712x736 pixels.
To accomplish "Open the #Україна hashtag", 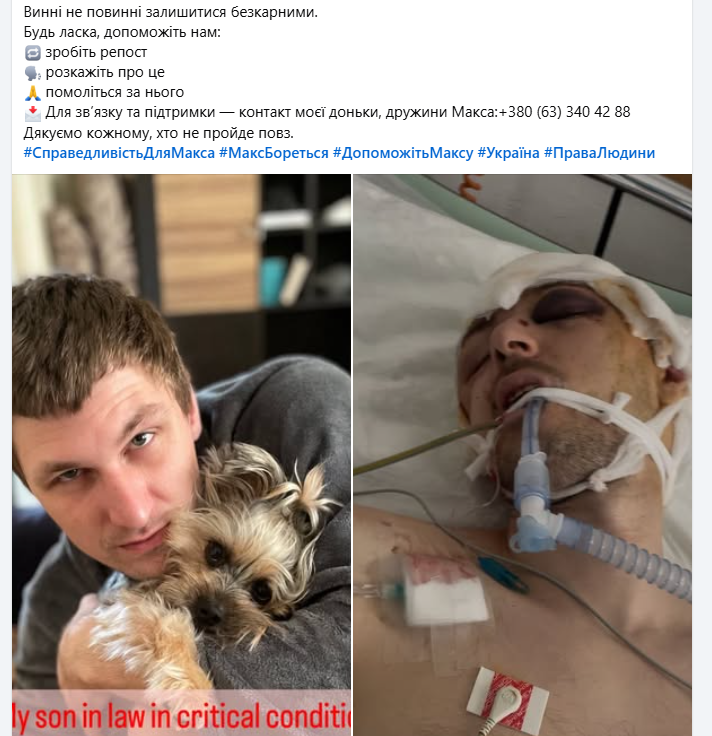I will [508, 153].
